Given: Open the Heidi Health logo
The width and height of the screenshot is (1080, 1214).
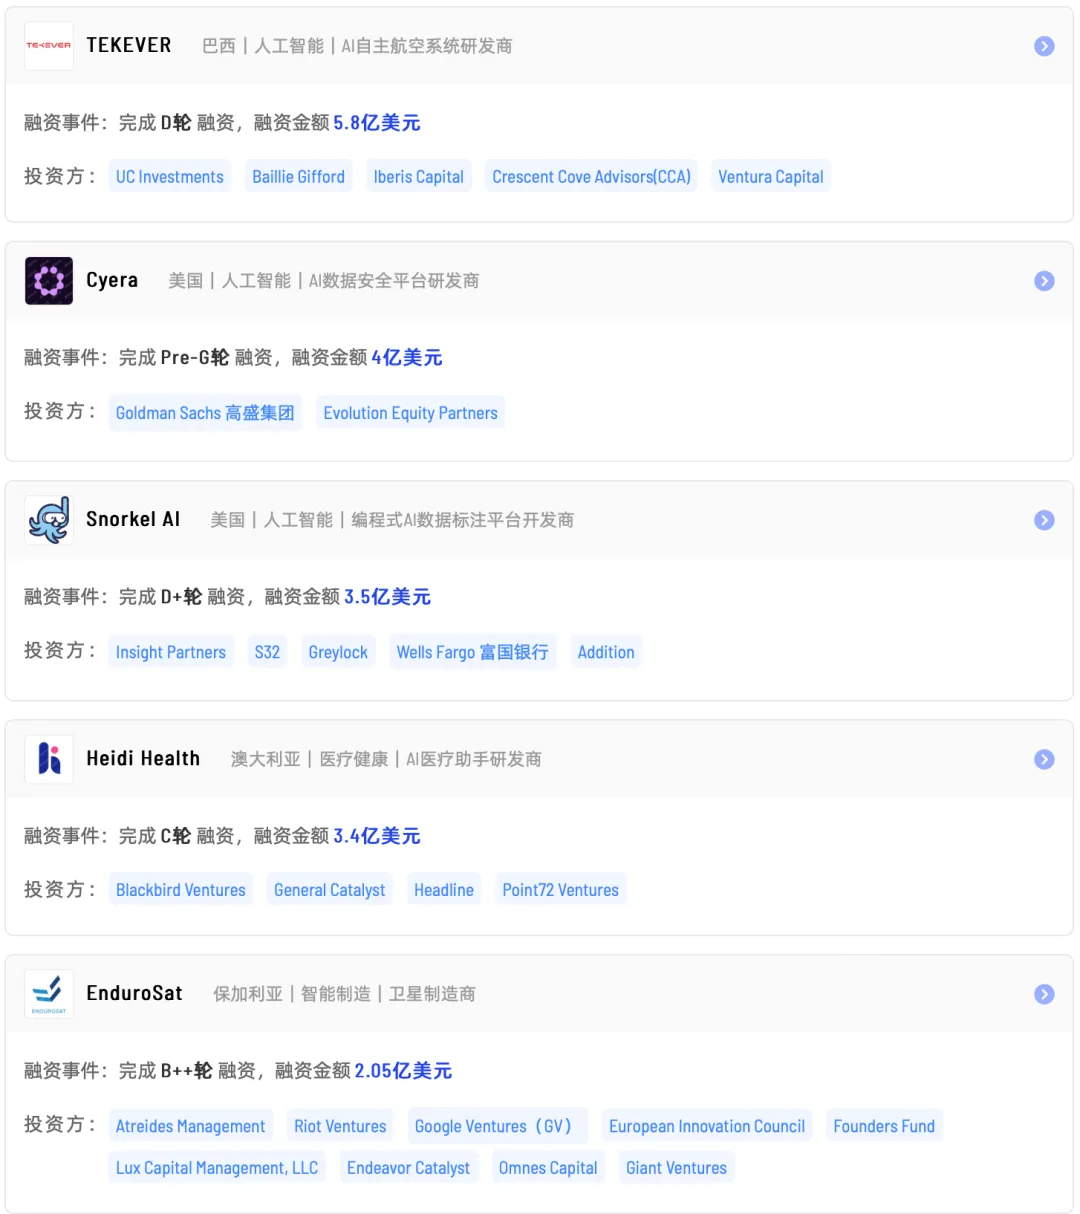Looking at the screenshot, I should 48,759.
